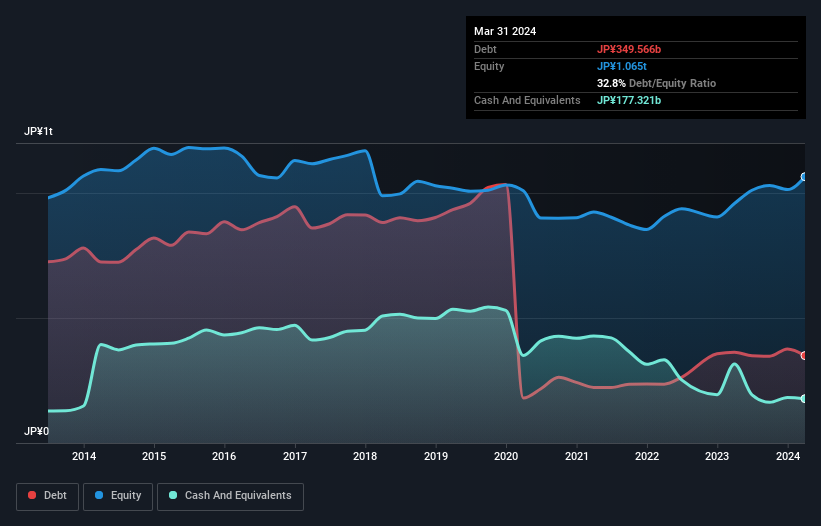This screenshot has height=526, width=821.
Task: Click the 2016 axis label
Action: (x=224, y=456)
